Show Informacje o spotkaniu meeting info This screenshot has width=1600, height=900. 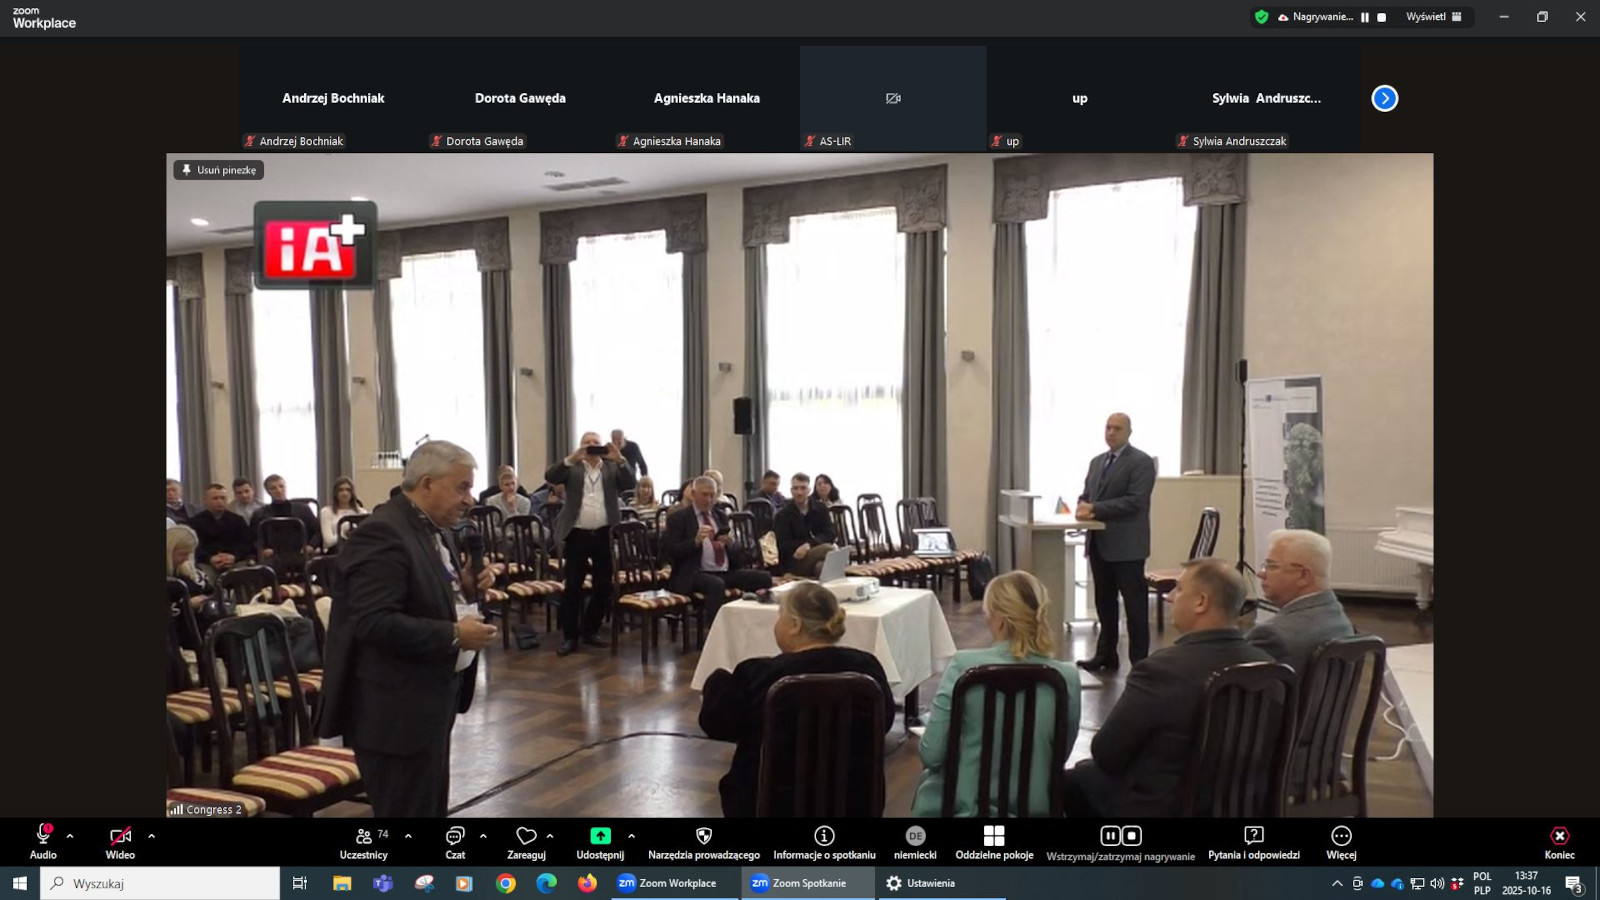[x=824, y=842]
